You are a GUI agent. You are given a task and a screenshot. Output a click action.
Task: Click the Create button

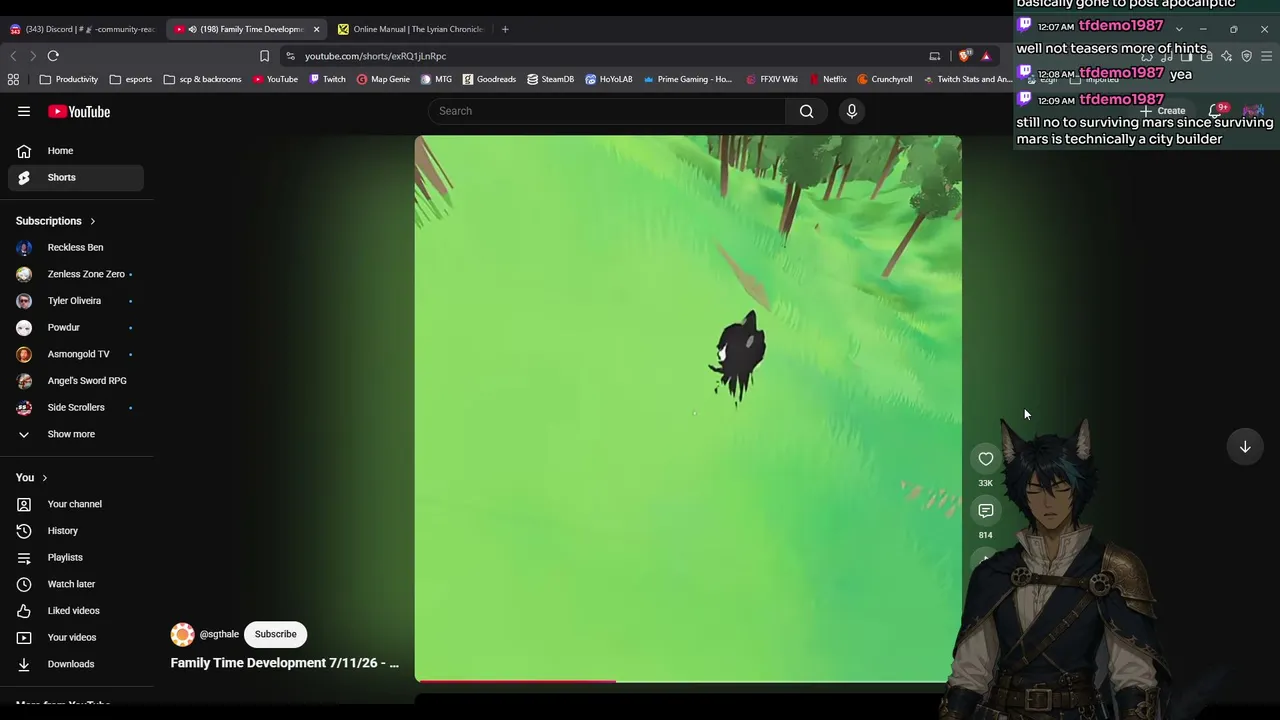[x=1162, y=111]
